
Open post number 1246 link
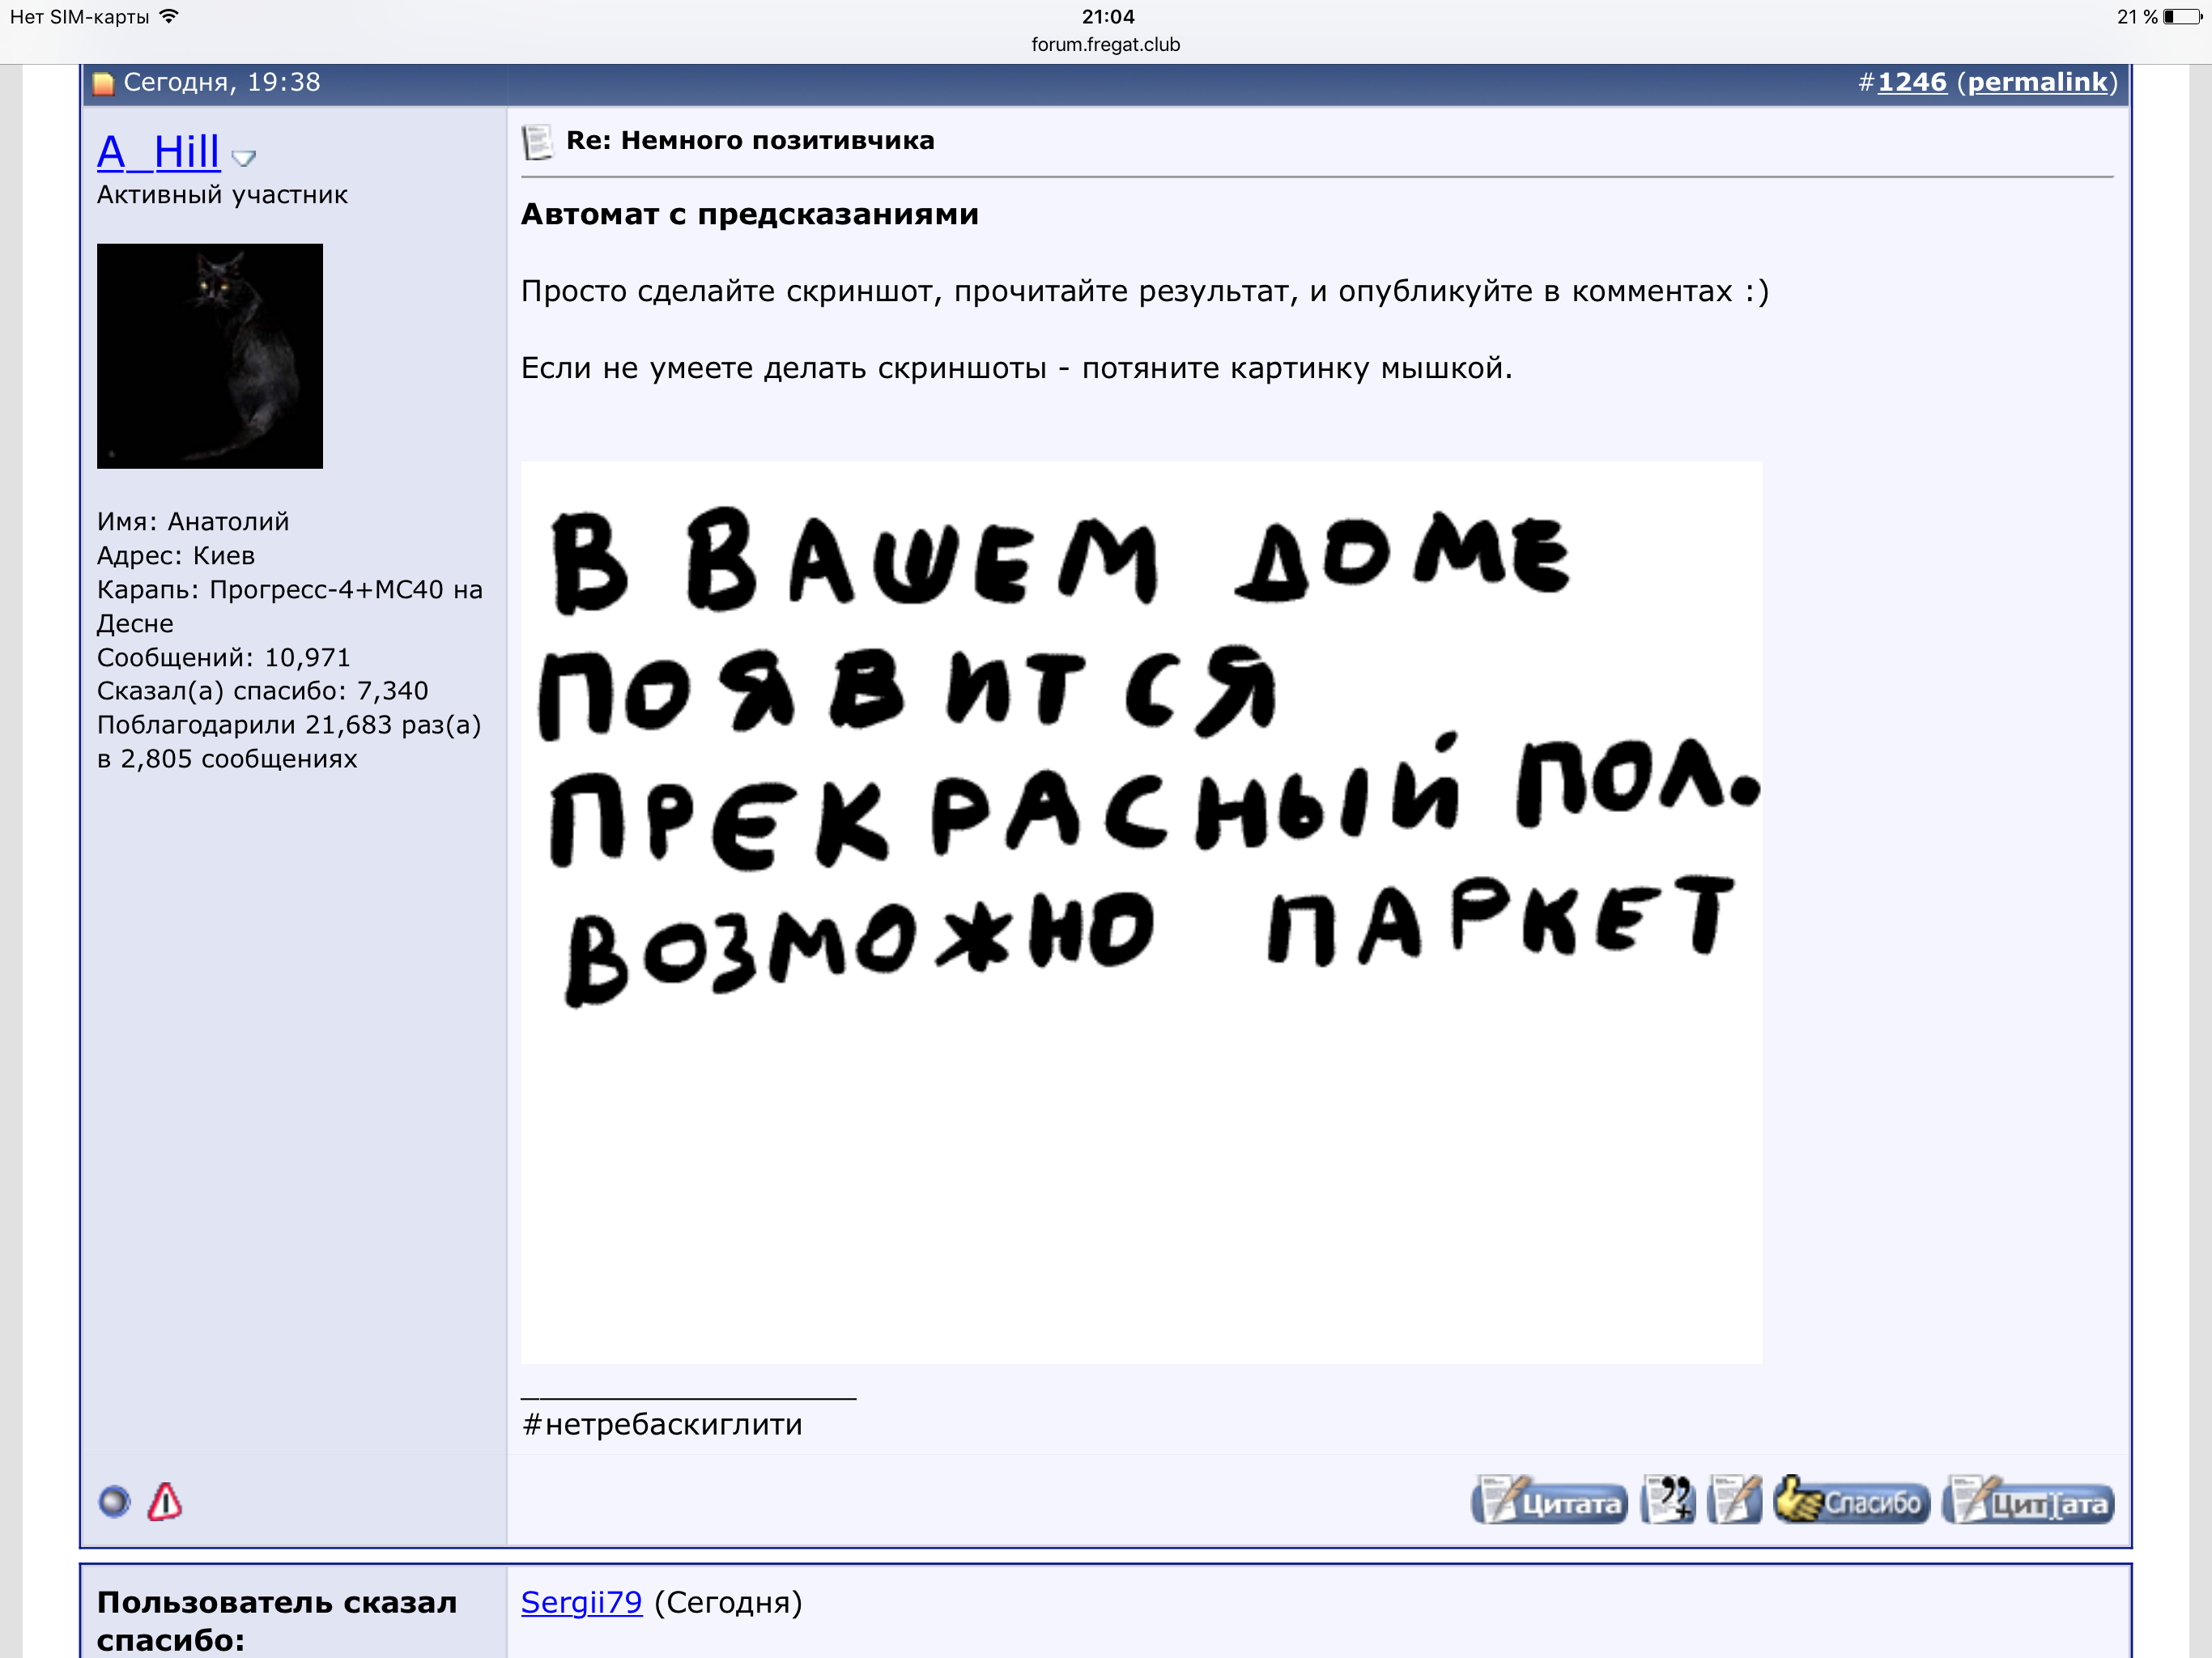(1911, 82)
